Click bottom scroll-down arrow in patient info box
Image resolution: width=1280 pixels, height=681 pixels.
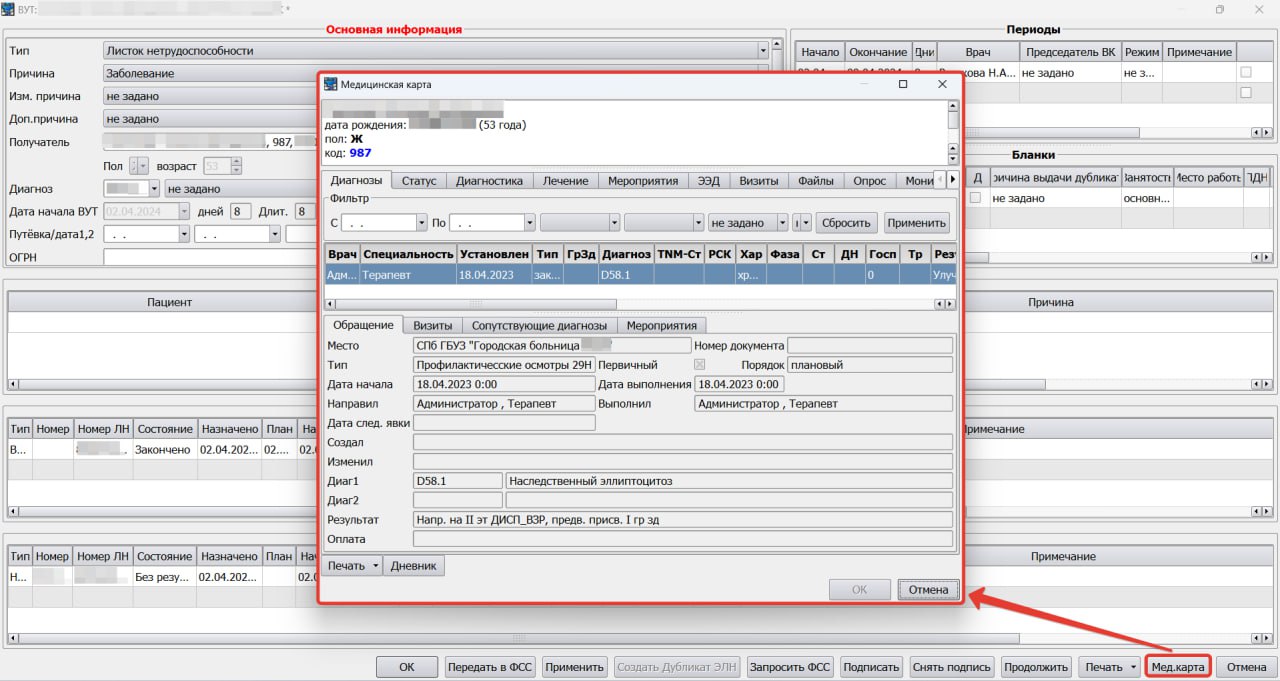pos(953,158)
